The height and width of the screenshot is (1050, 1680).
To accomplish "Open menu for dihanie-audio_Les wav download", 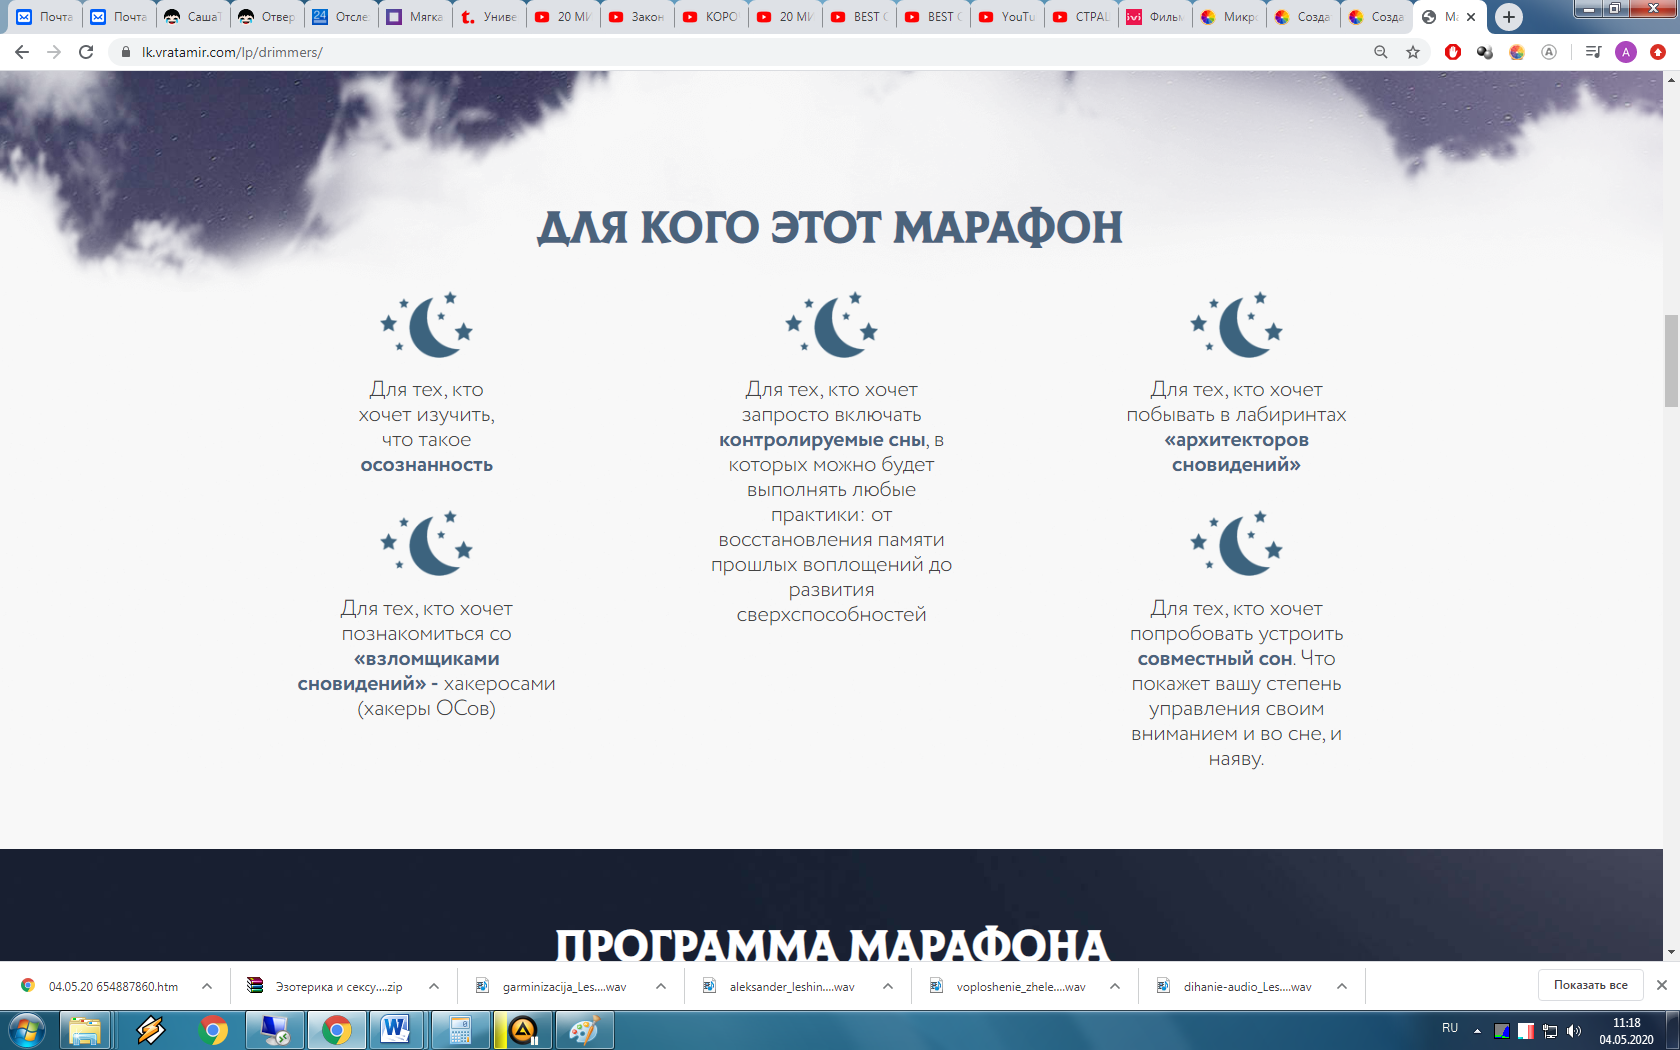I will 1342,986.
